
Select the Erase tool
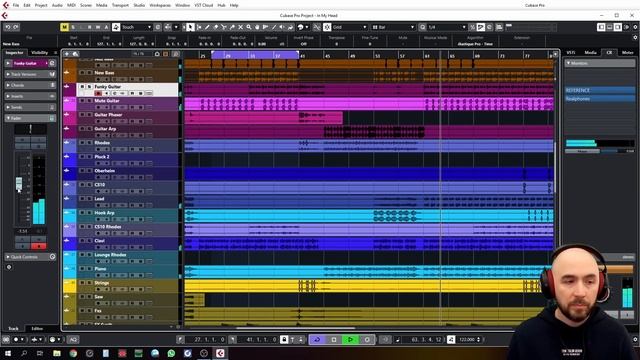(x=216, y=27)
